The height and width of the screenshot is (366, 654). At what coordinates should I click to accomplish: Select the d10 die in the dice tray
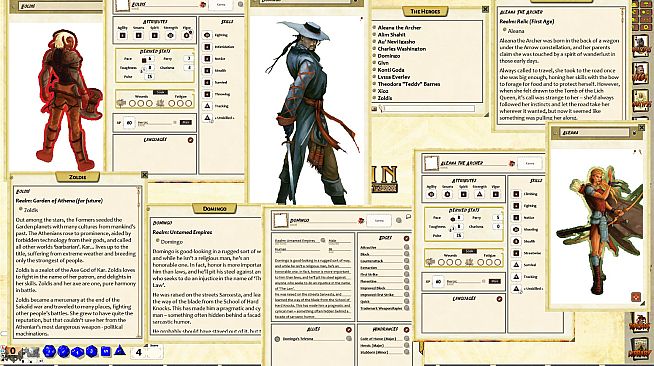coord(78,352)
